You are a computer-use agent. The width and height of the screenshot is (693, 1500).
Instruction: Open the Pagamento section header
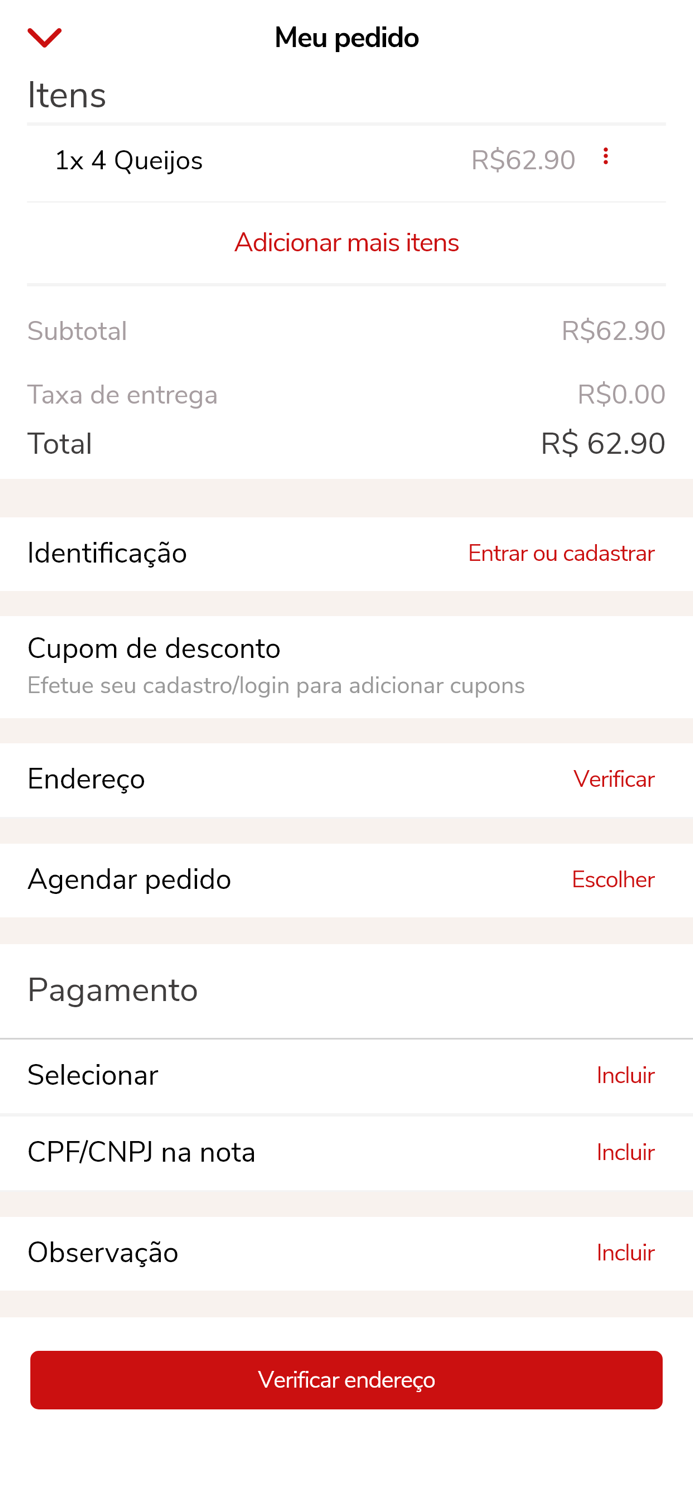tap(113, 991)
